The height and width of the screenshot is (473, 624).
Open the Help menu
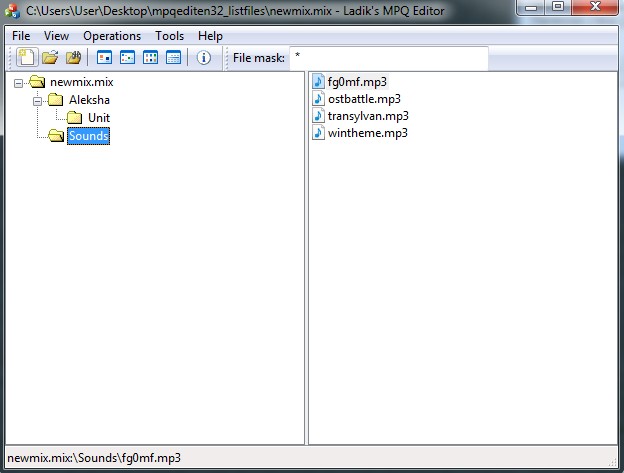tap(210, 36)
